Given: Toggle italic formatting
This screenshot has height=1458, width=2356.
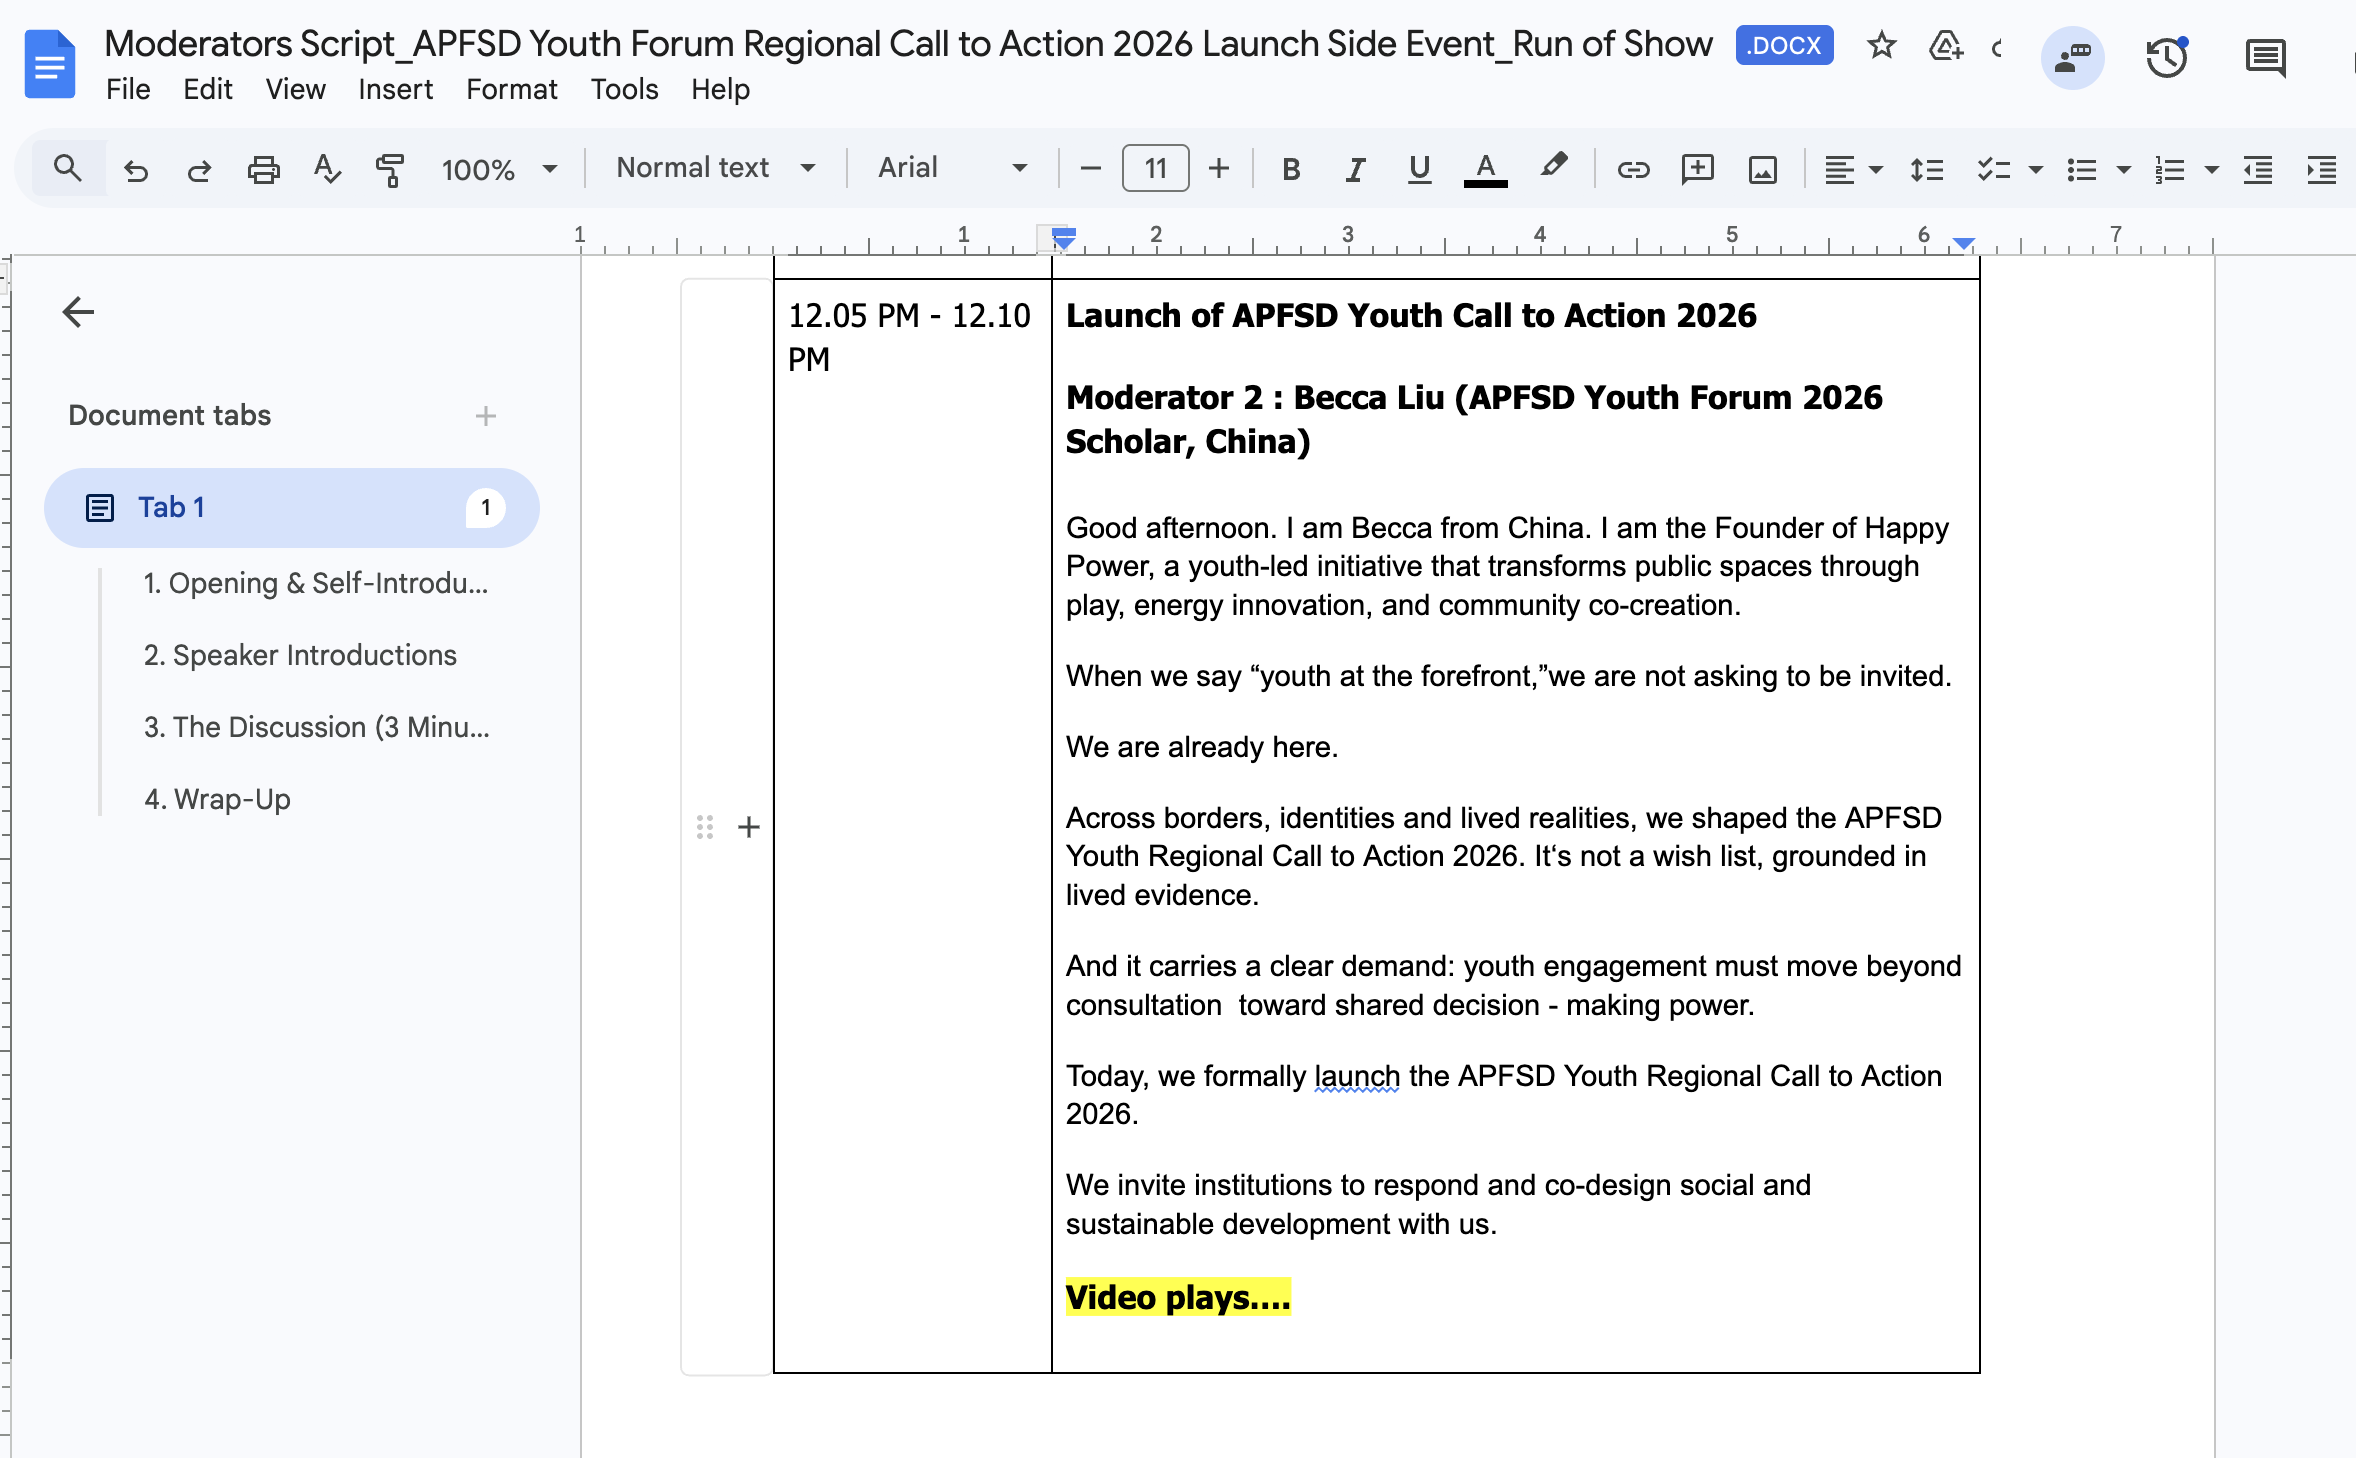Looking at the screenshot, I should coord(1355,169).
